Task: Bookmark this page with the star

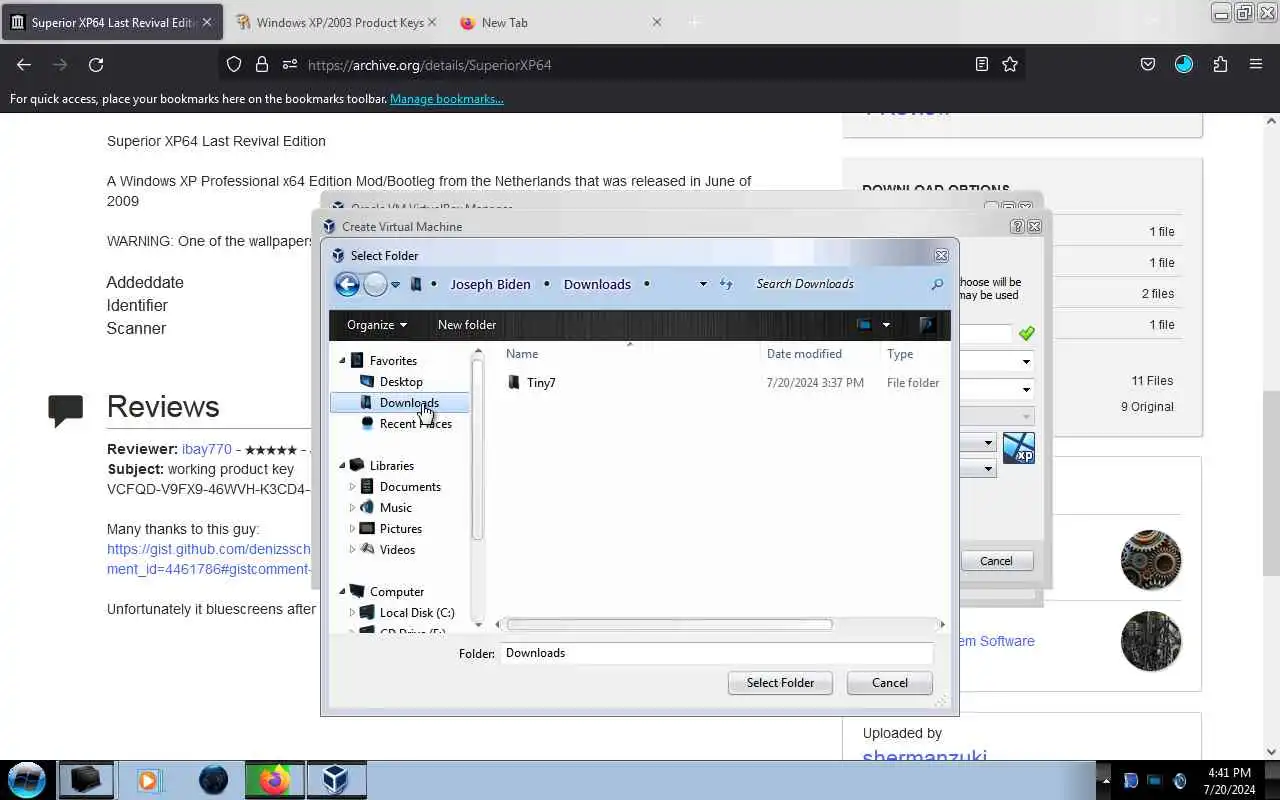Action: click(x=1010, y=64)
